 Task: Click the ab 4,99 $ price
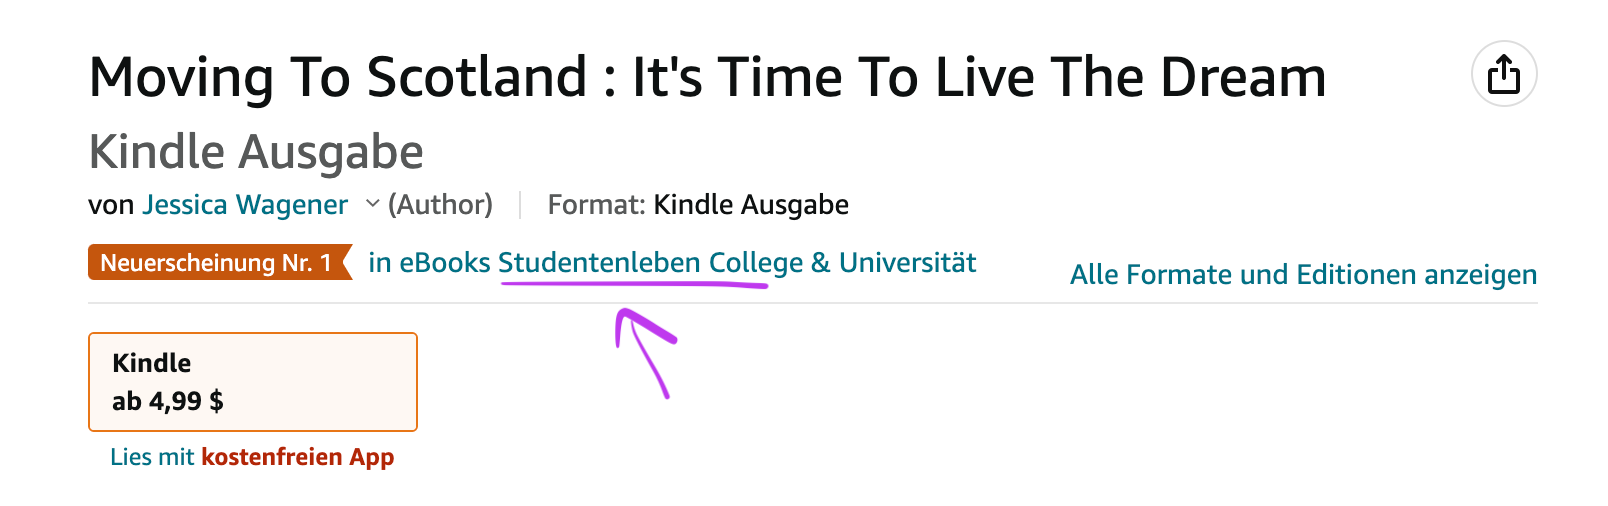tap(168, 401)
